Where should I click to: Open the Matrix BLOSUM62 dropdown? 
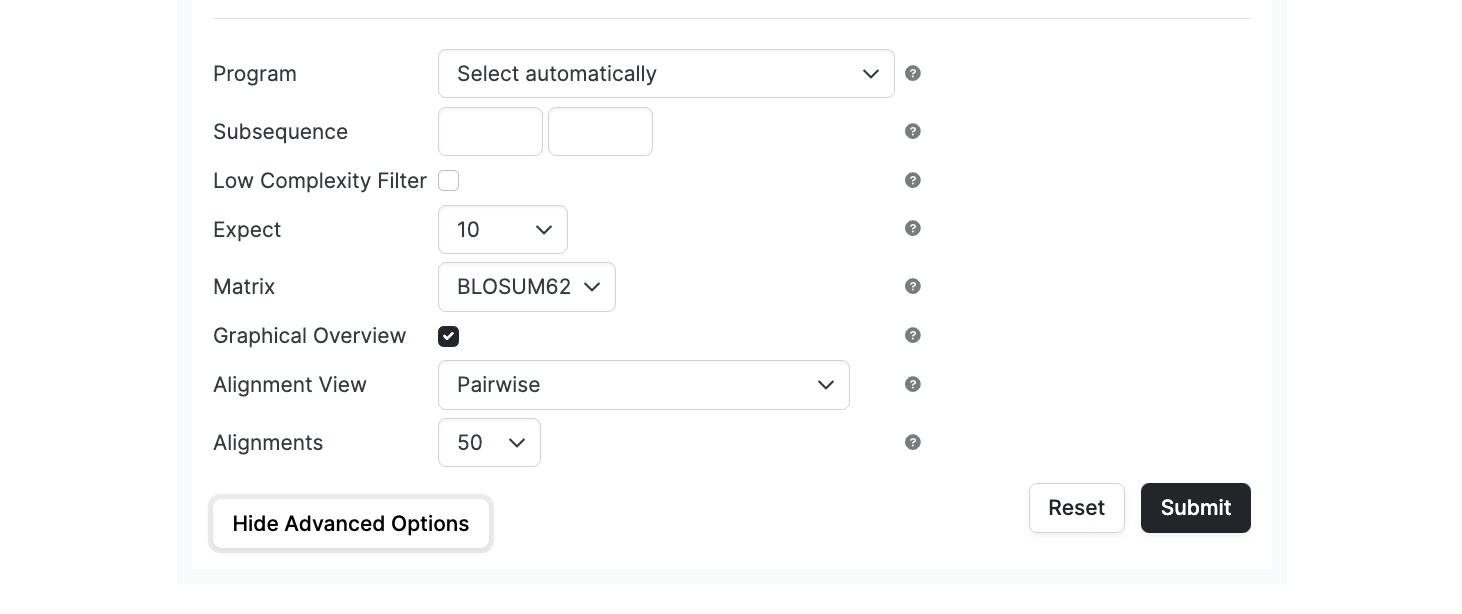pyautogui.click(x=527, y=287)
